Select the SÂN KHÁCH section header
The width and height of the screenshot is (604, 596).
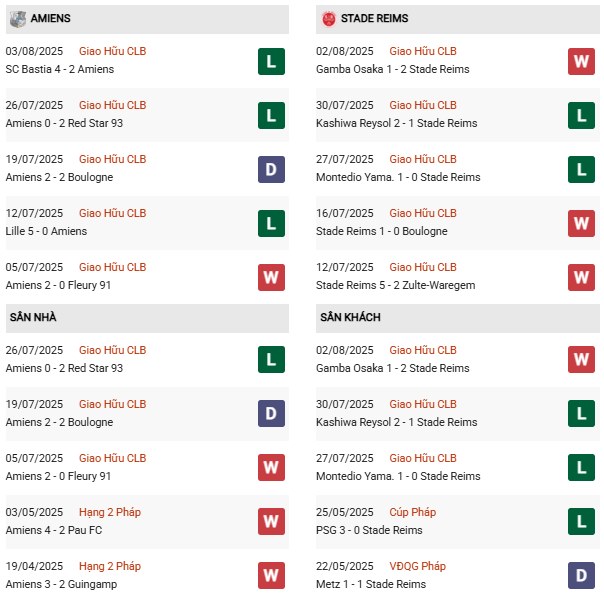(x=351, y=317)
